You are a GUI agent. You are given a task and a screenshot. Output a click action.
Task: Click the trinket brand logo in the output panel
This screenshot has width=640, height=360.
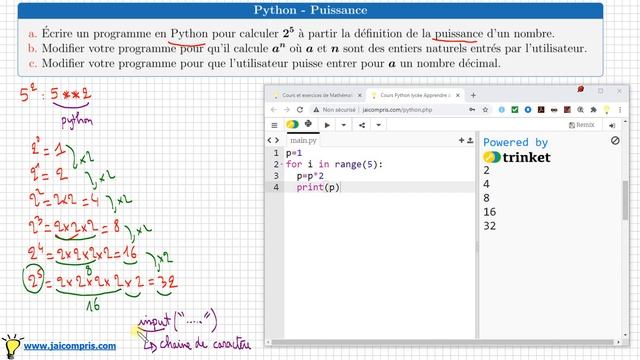coord(516,157)
